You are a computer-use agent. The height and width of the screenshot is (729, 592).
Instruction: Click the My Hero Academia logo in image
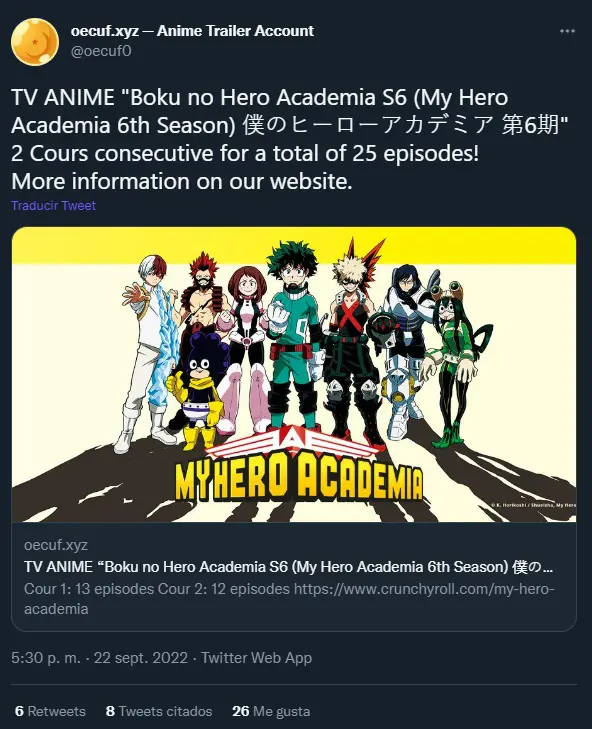[299, 472]
